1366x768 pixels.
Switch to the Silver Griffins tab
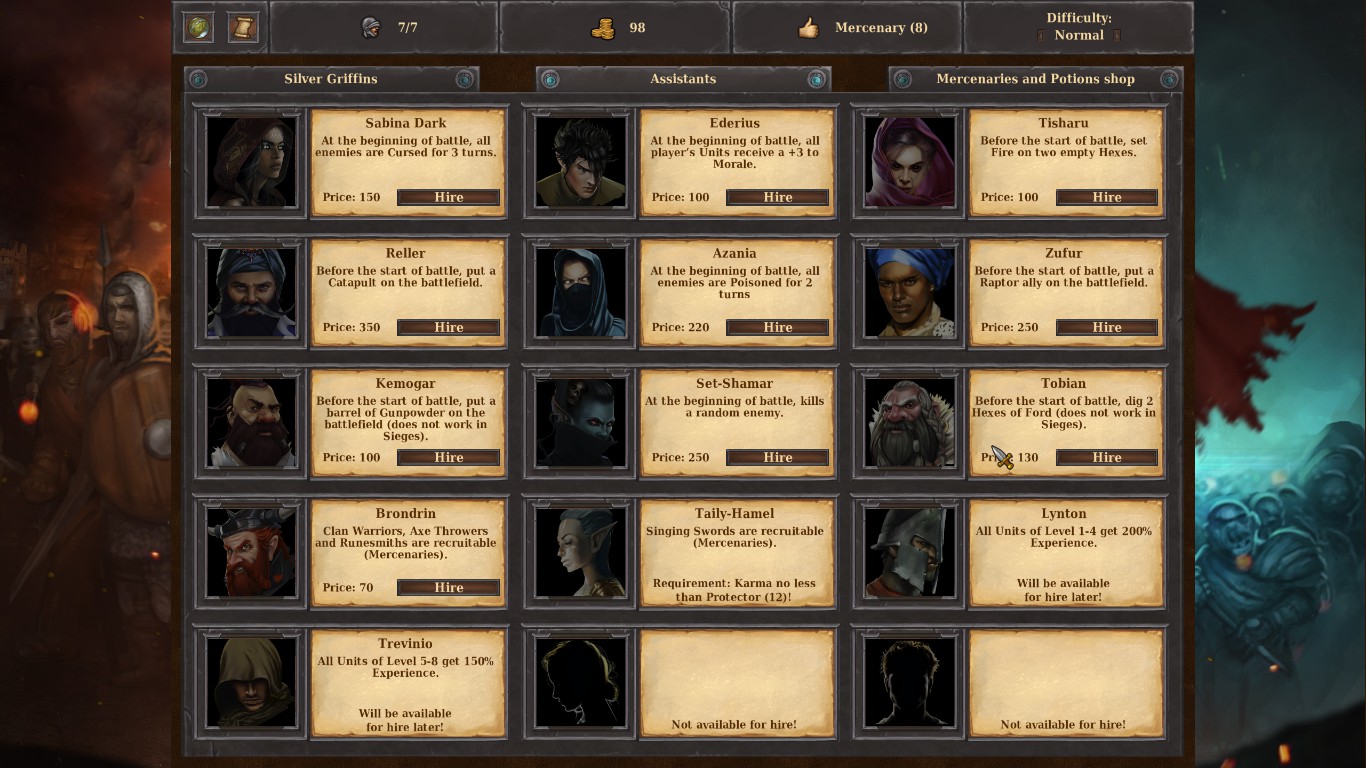click(x=331, y=79)
